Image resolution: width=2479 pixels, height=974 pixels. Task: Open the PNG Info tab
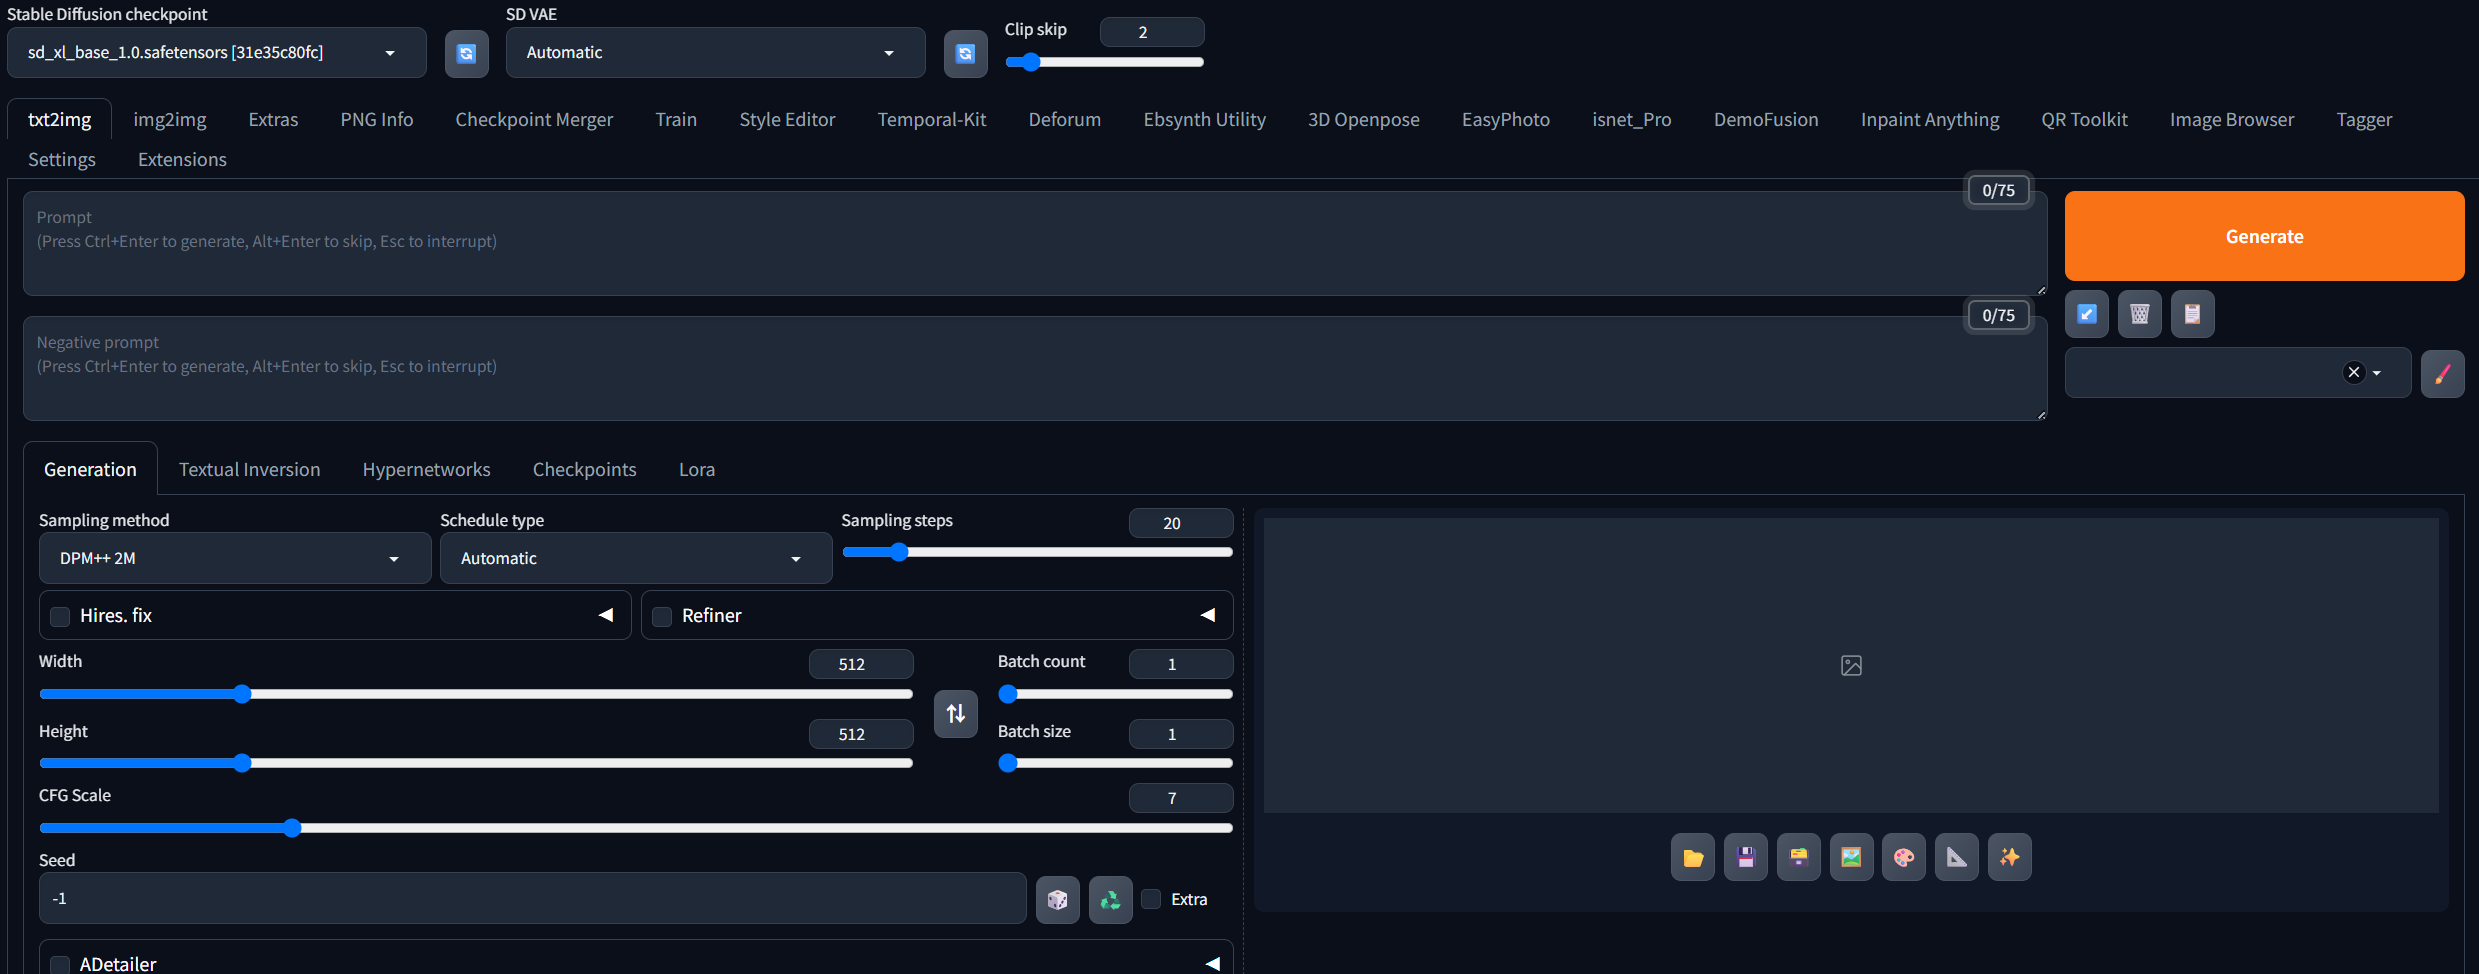[x=377, y=120]
